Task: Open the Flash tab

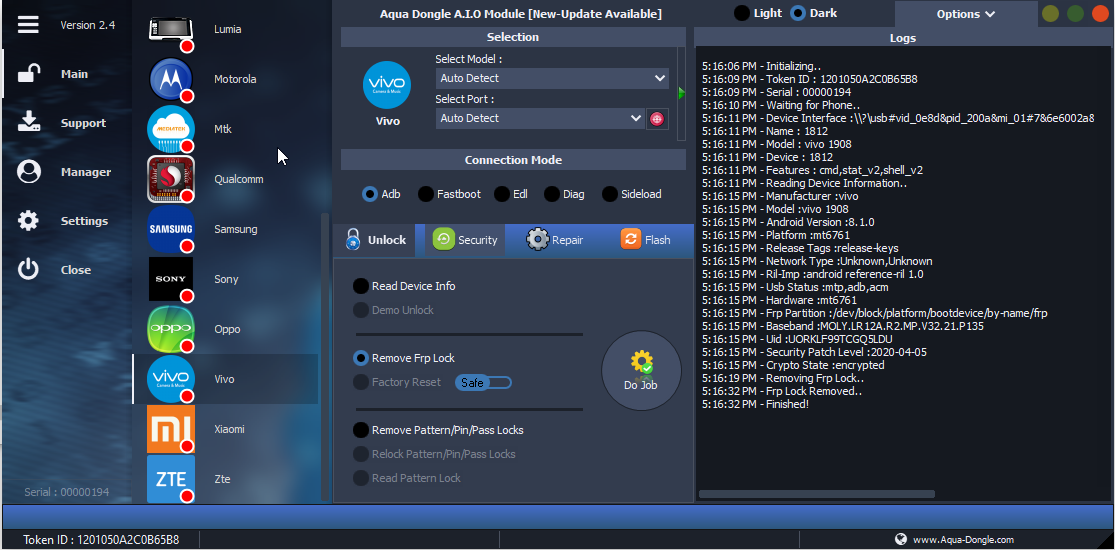Action: (645, 240)
